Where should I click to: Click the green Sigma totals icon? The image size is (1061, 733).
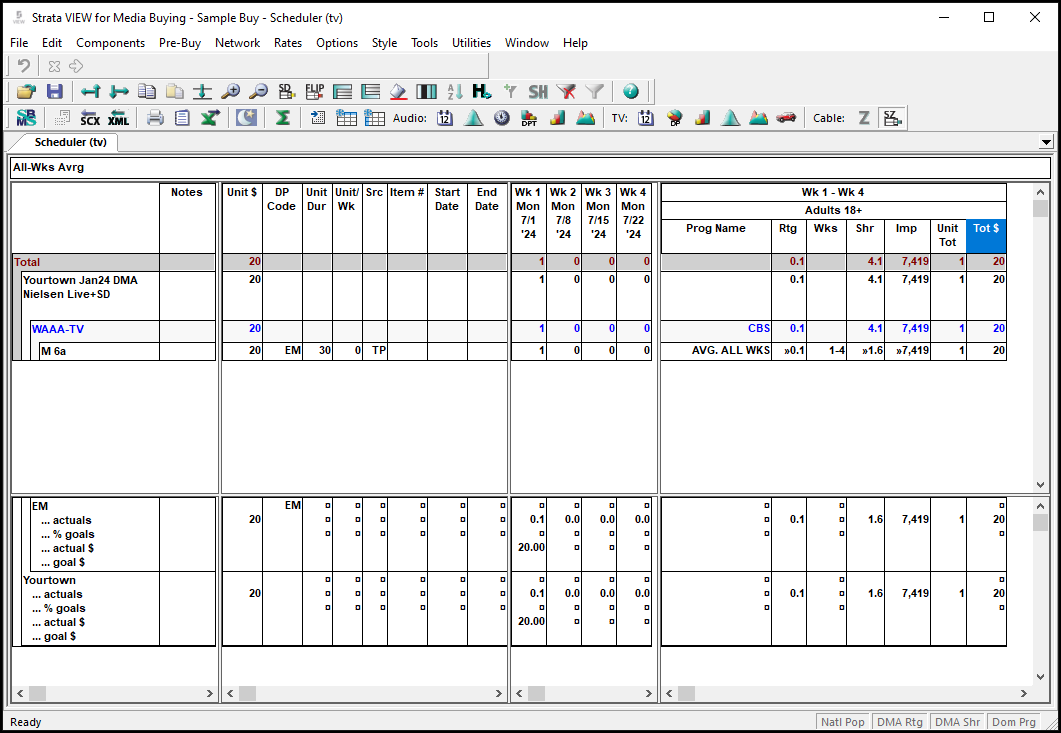pyautogui.click(x=282, y=118)
